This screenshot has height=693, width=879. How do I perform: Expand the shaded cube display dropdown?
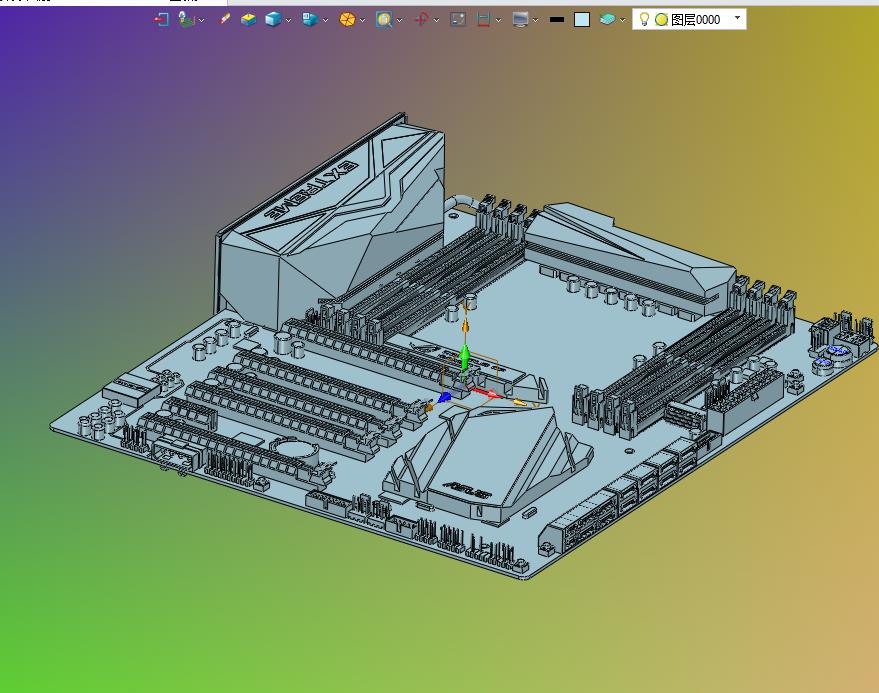point(288,20)
